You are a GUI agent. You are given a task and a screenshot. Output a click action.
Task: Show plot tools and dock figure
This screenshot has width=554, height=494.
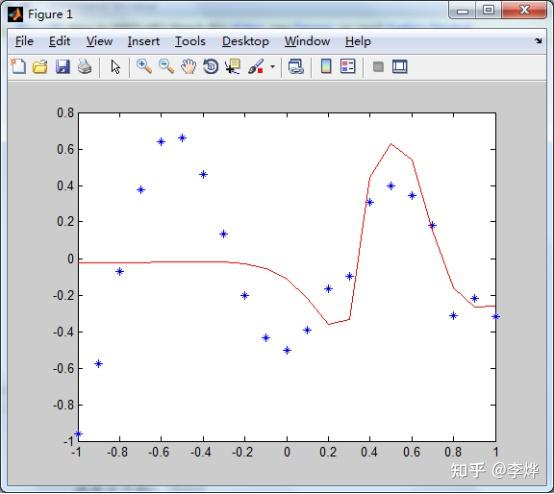[400, 66]
